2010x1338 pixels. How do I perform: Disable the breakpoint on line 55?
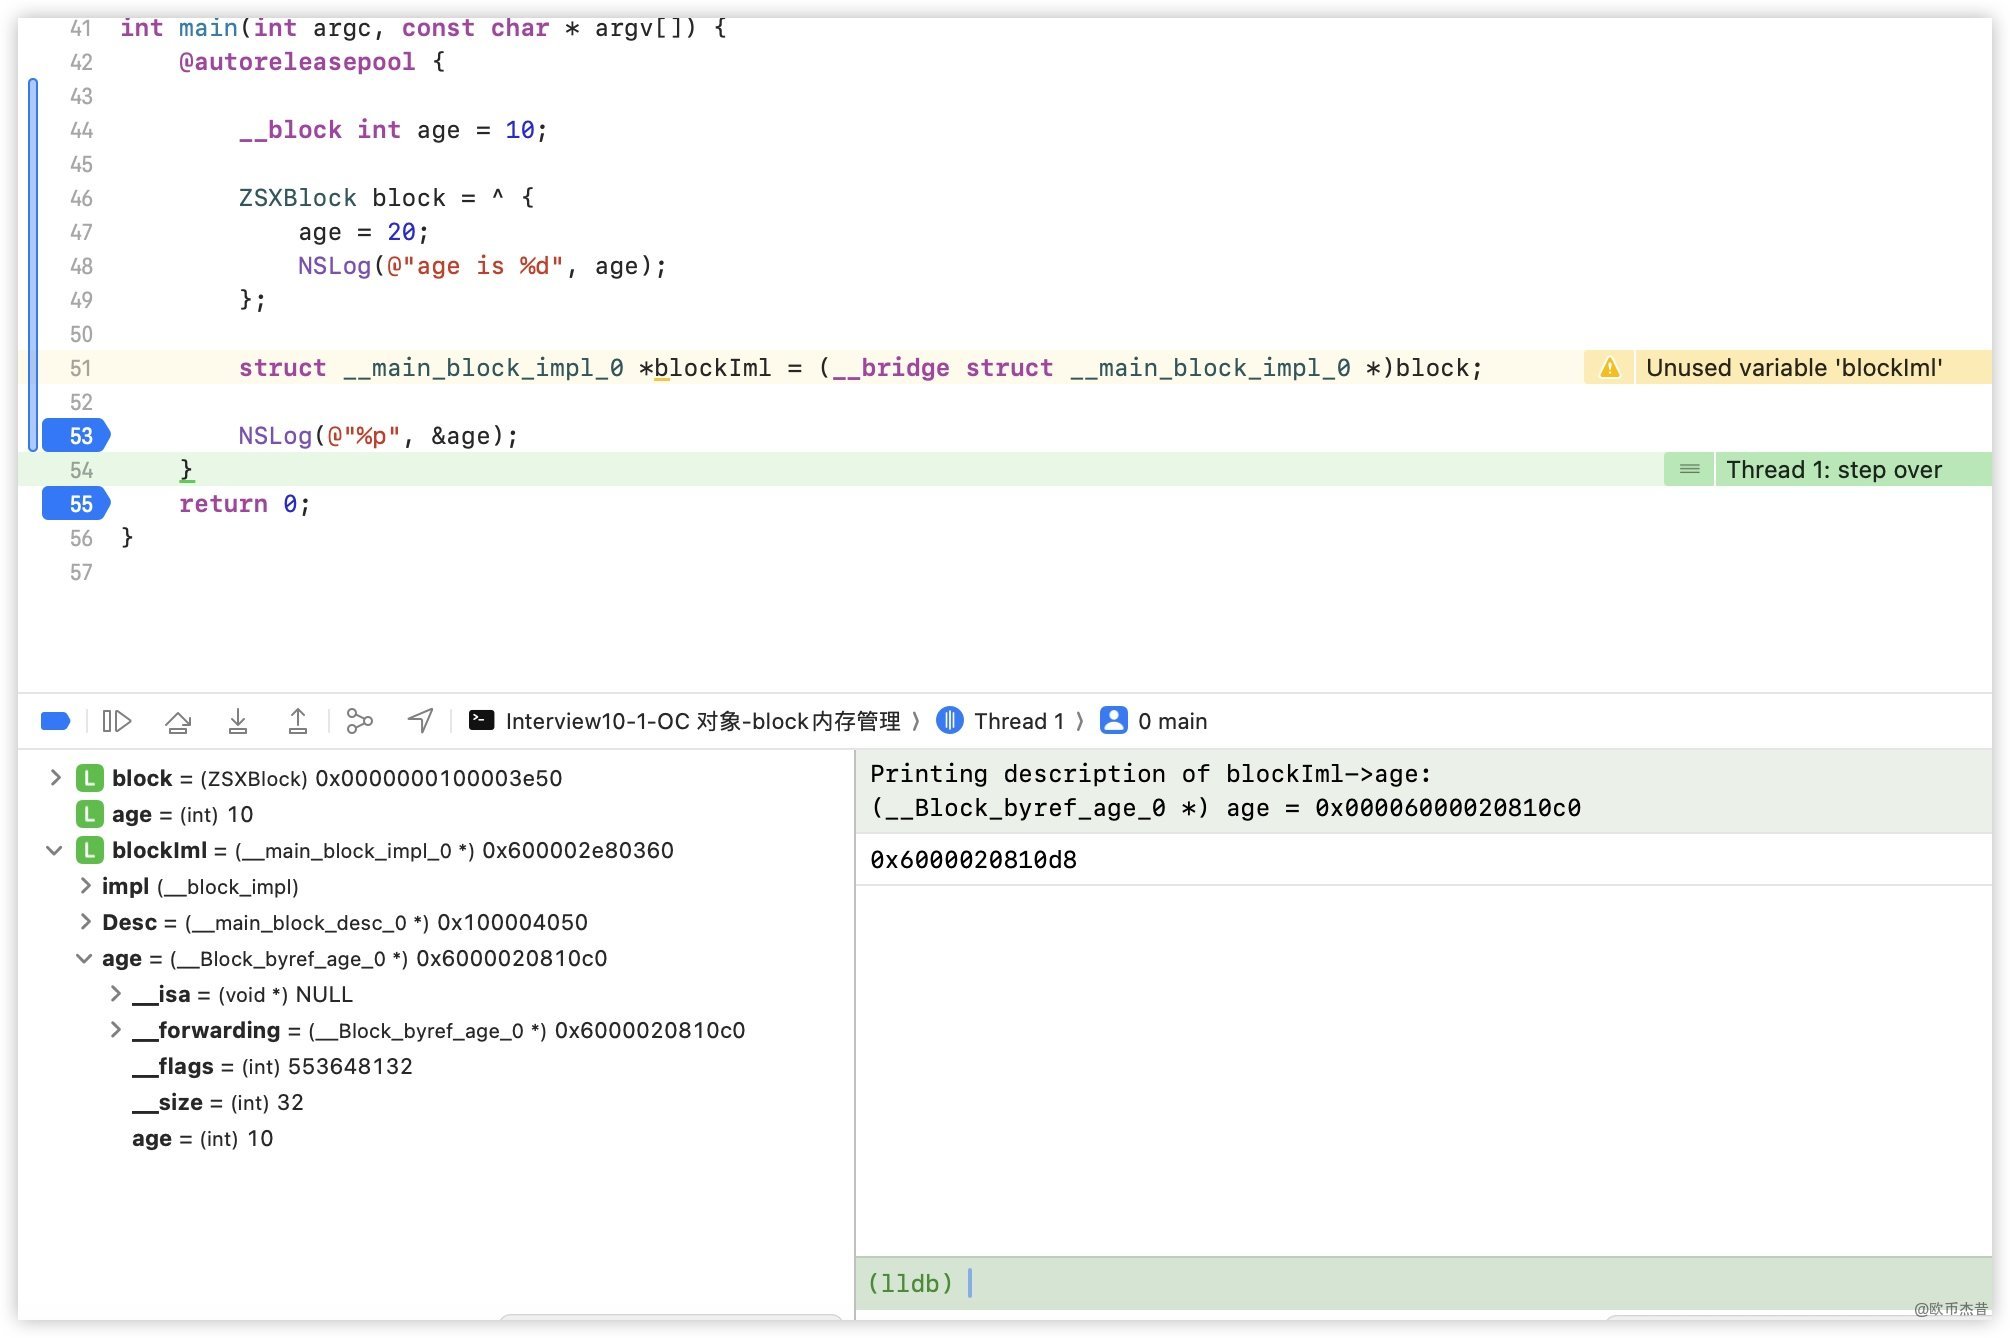(x=76, y=504)
